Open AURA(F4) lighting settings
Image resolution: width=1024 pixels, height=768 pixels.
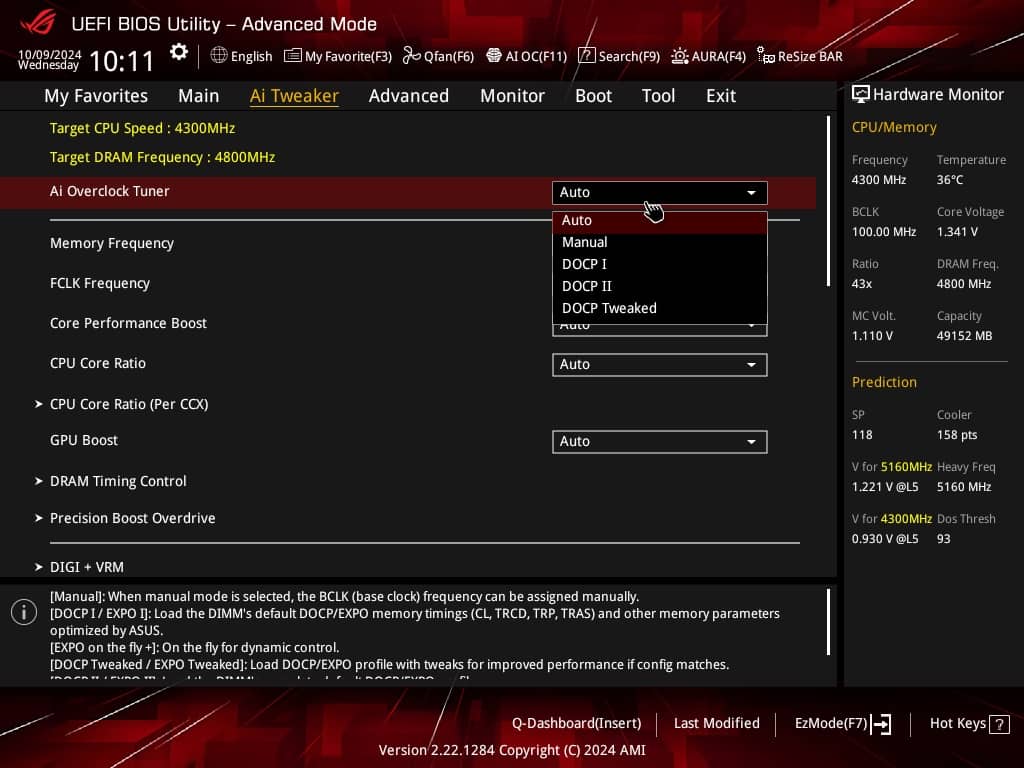click(709, 56)
